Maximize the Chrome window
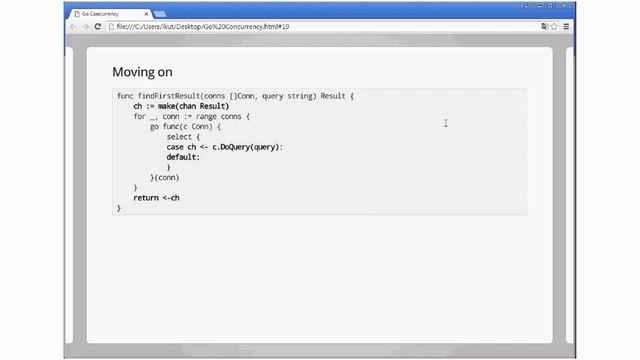 (x=550, y=5)
